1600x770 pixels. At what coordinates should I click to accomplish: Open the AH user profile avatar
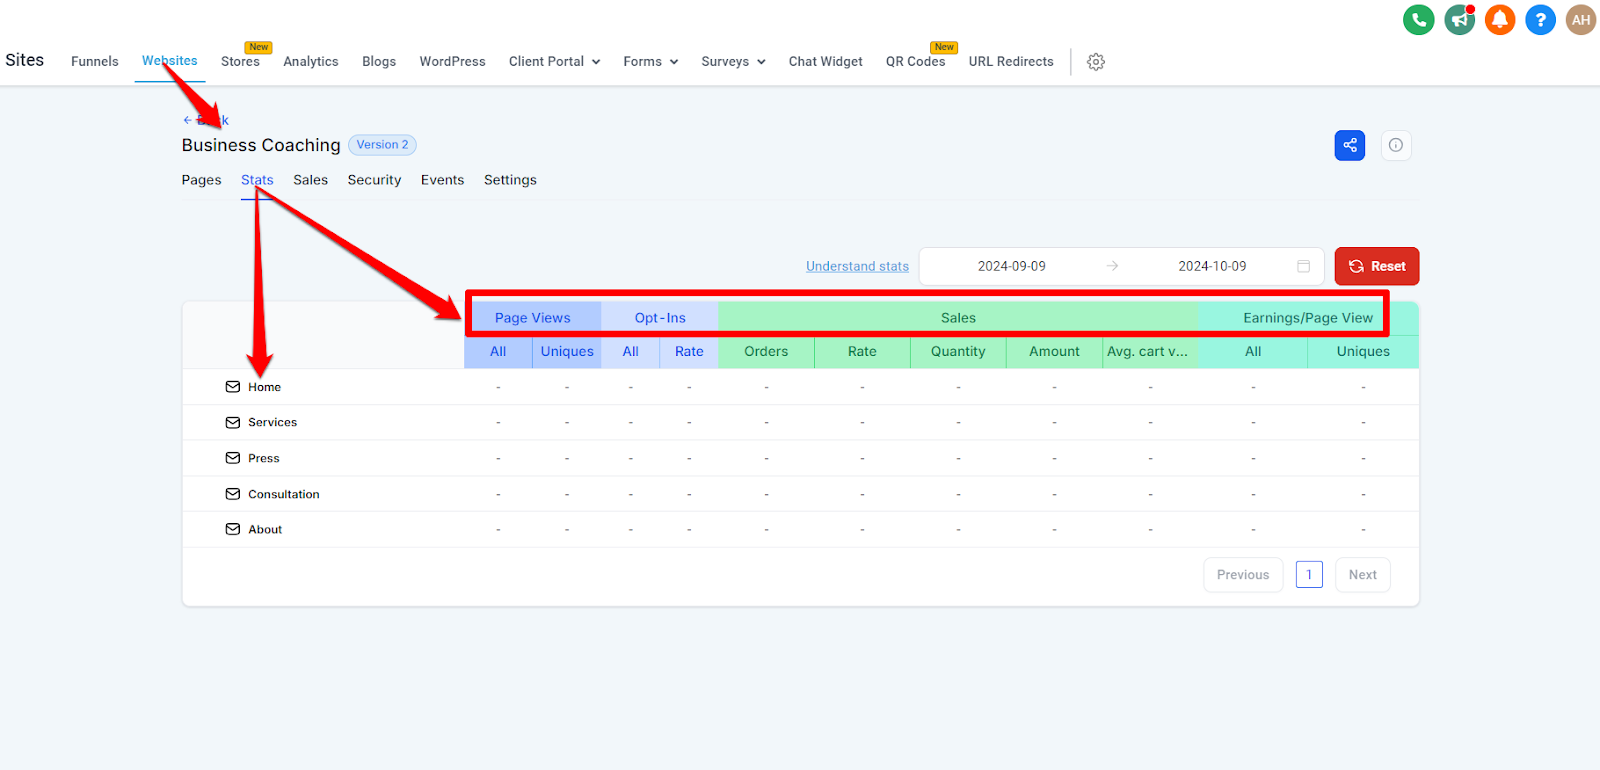click(1580, 20)
